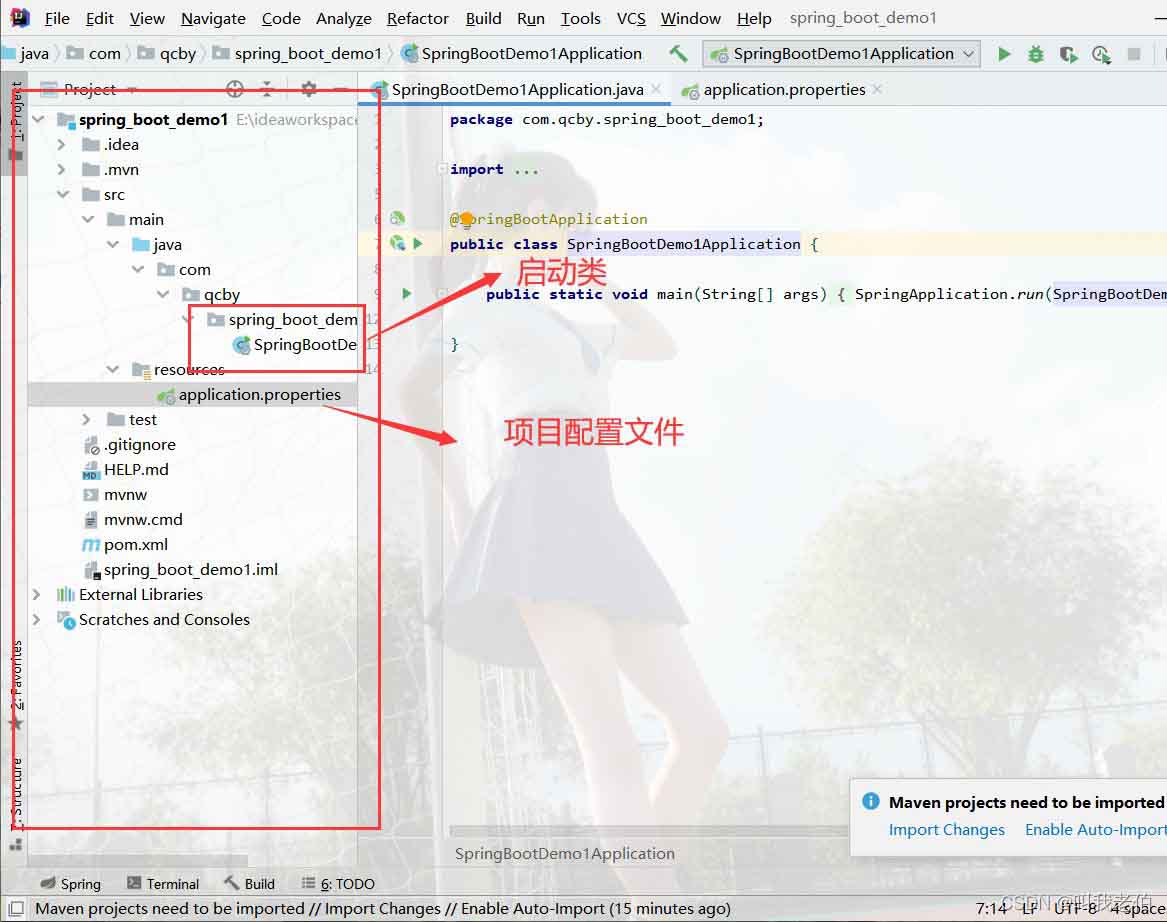Collapse the resources folder
The height and width of the screenshot is (922, 1167).
(x=112, y=369)
